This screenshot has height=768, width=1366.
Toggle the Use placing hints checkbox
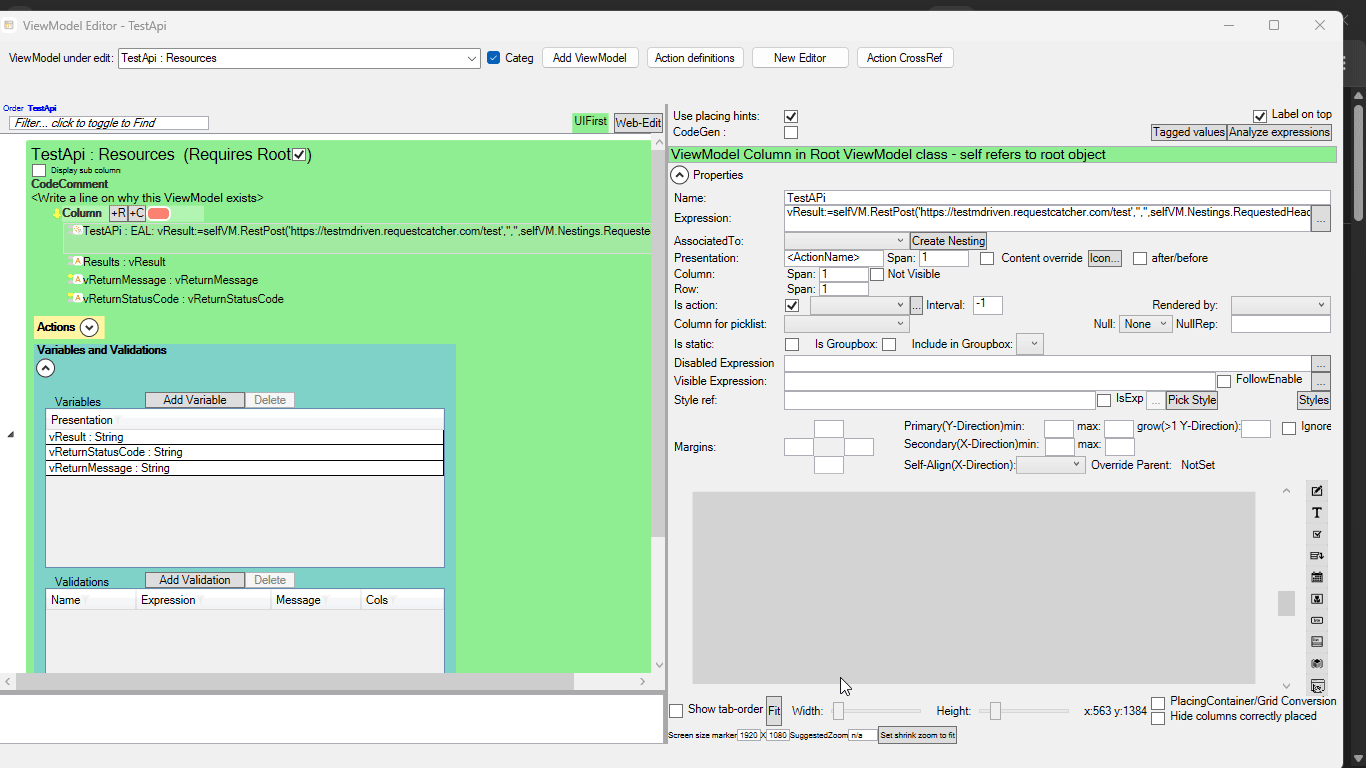pos(791,116)
